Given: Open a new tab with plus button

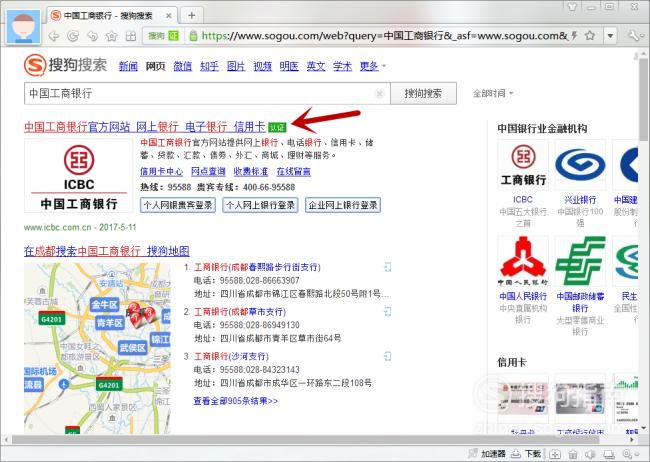Looking at the screenshot, I should (192, 16).
